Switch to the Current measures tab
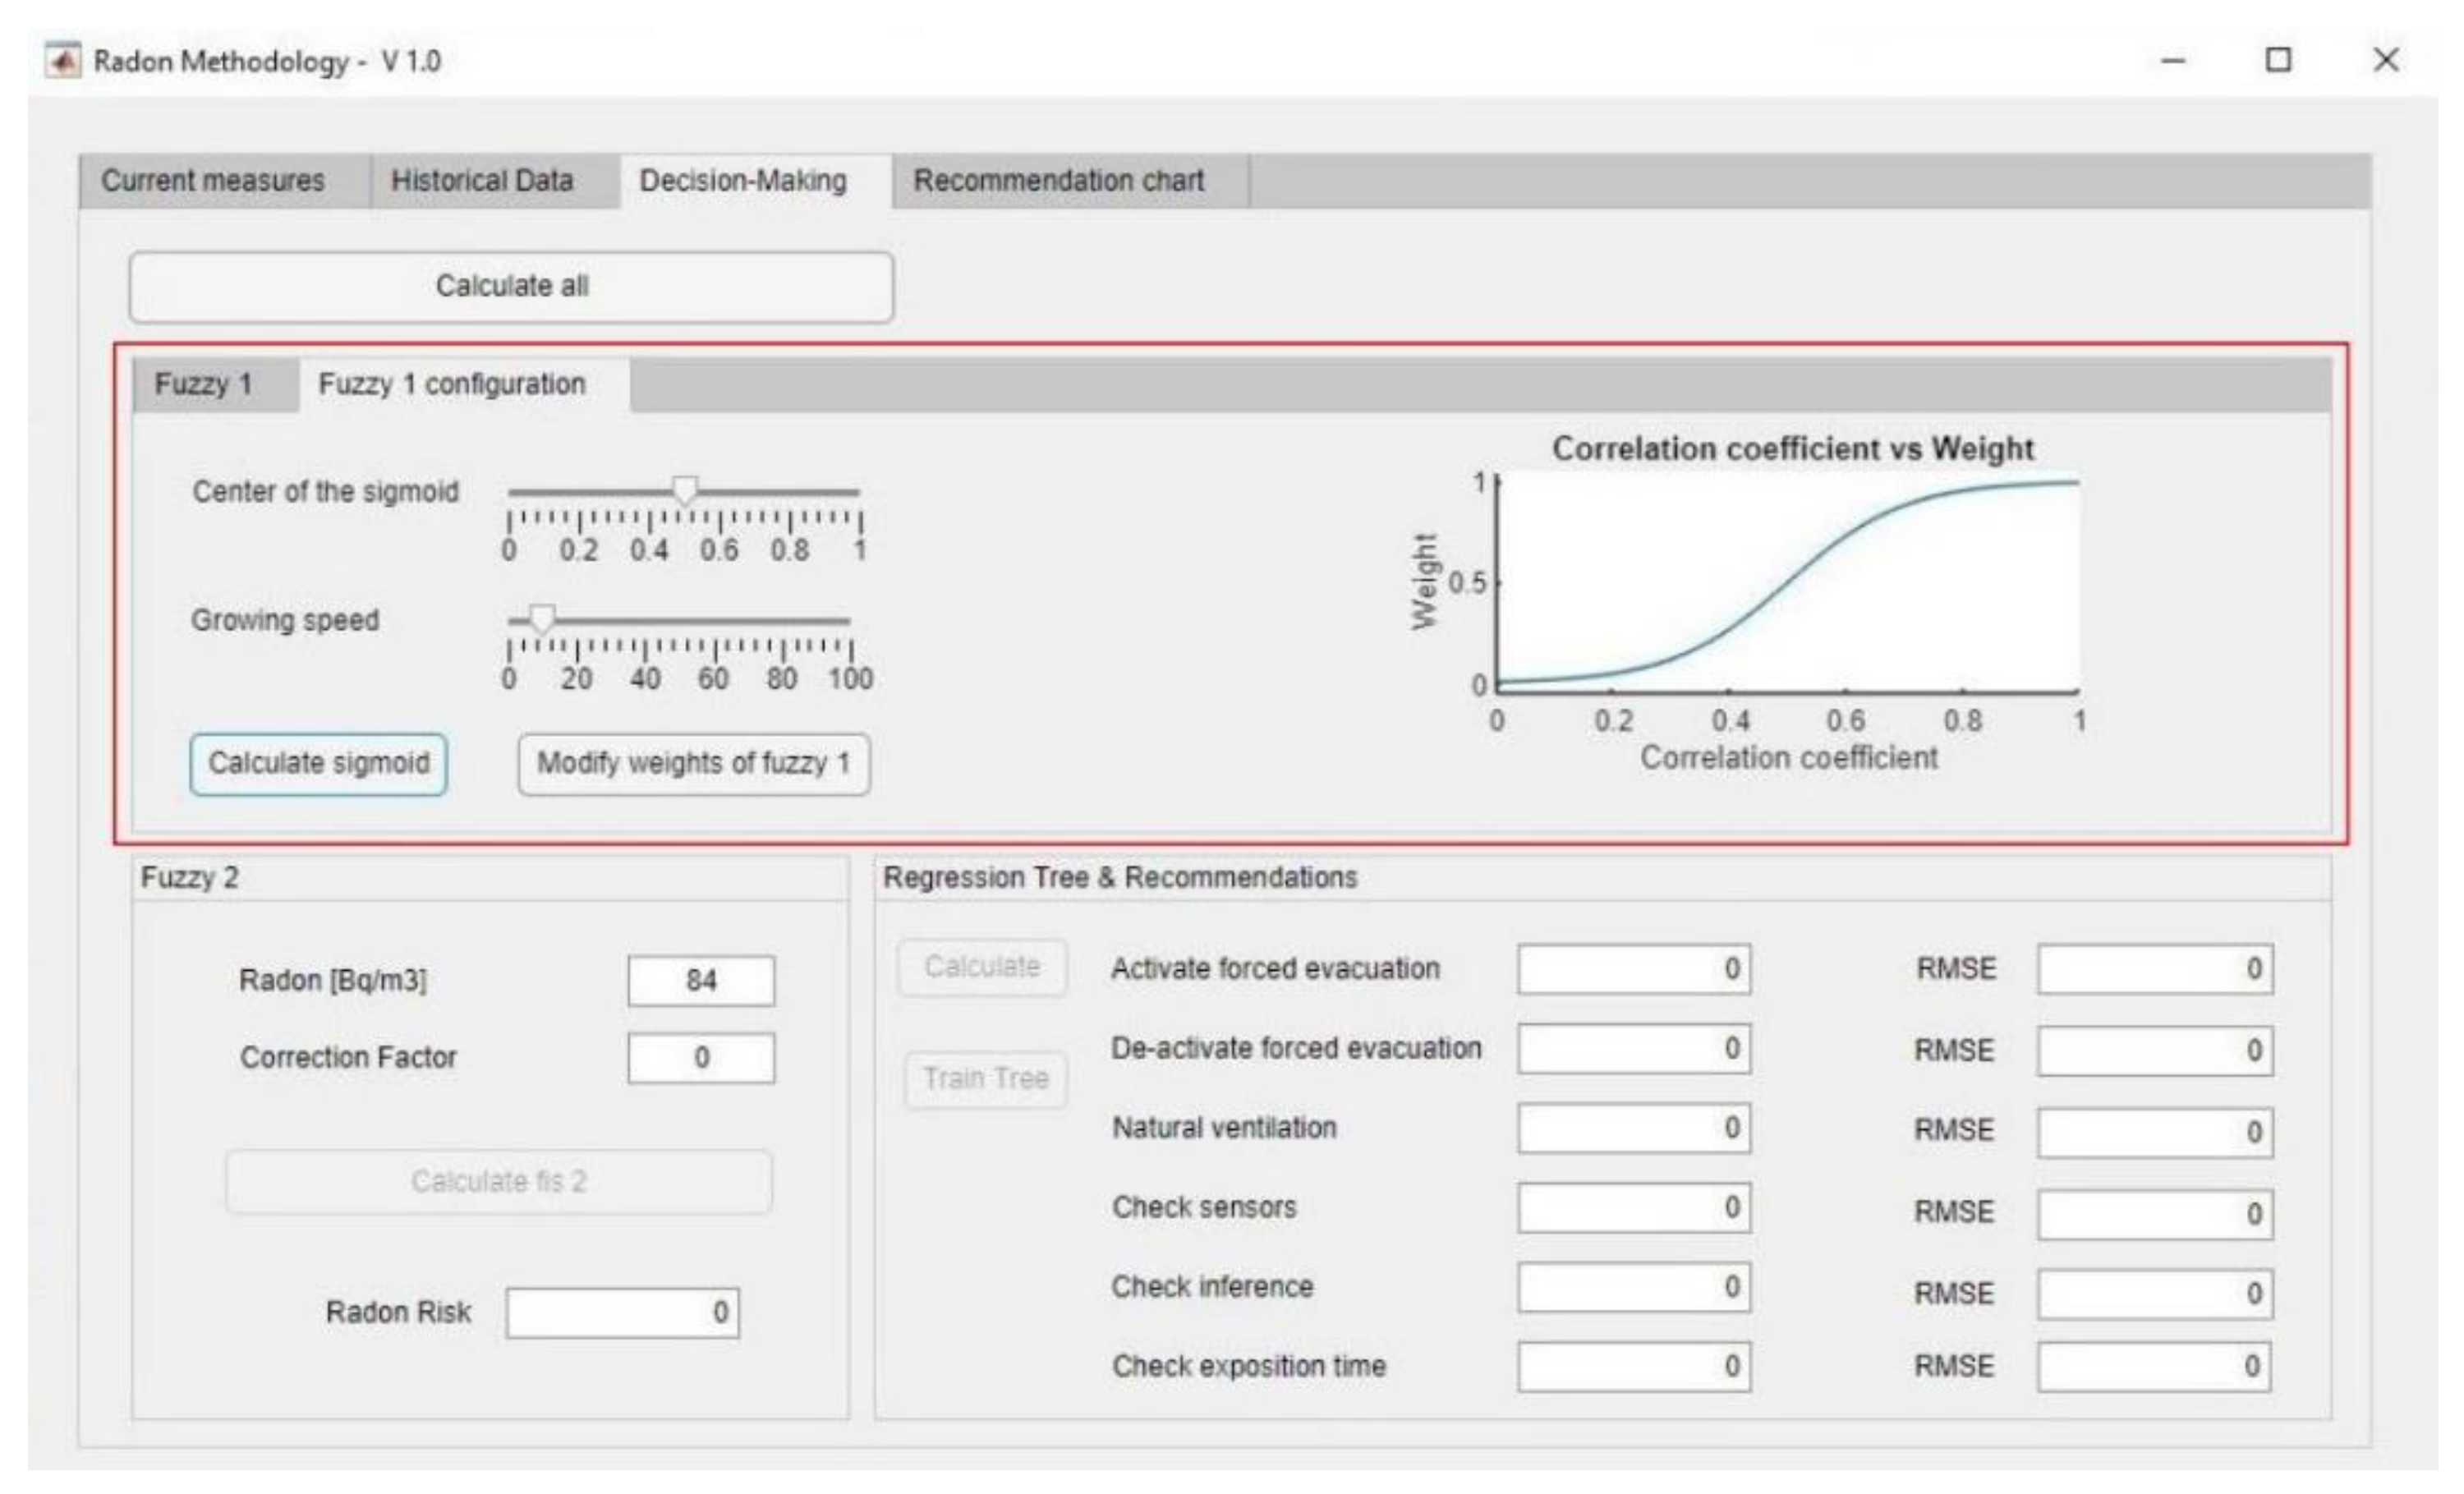2464x1494 pixels. (213, 181)
